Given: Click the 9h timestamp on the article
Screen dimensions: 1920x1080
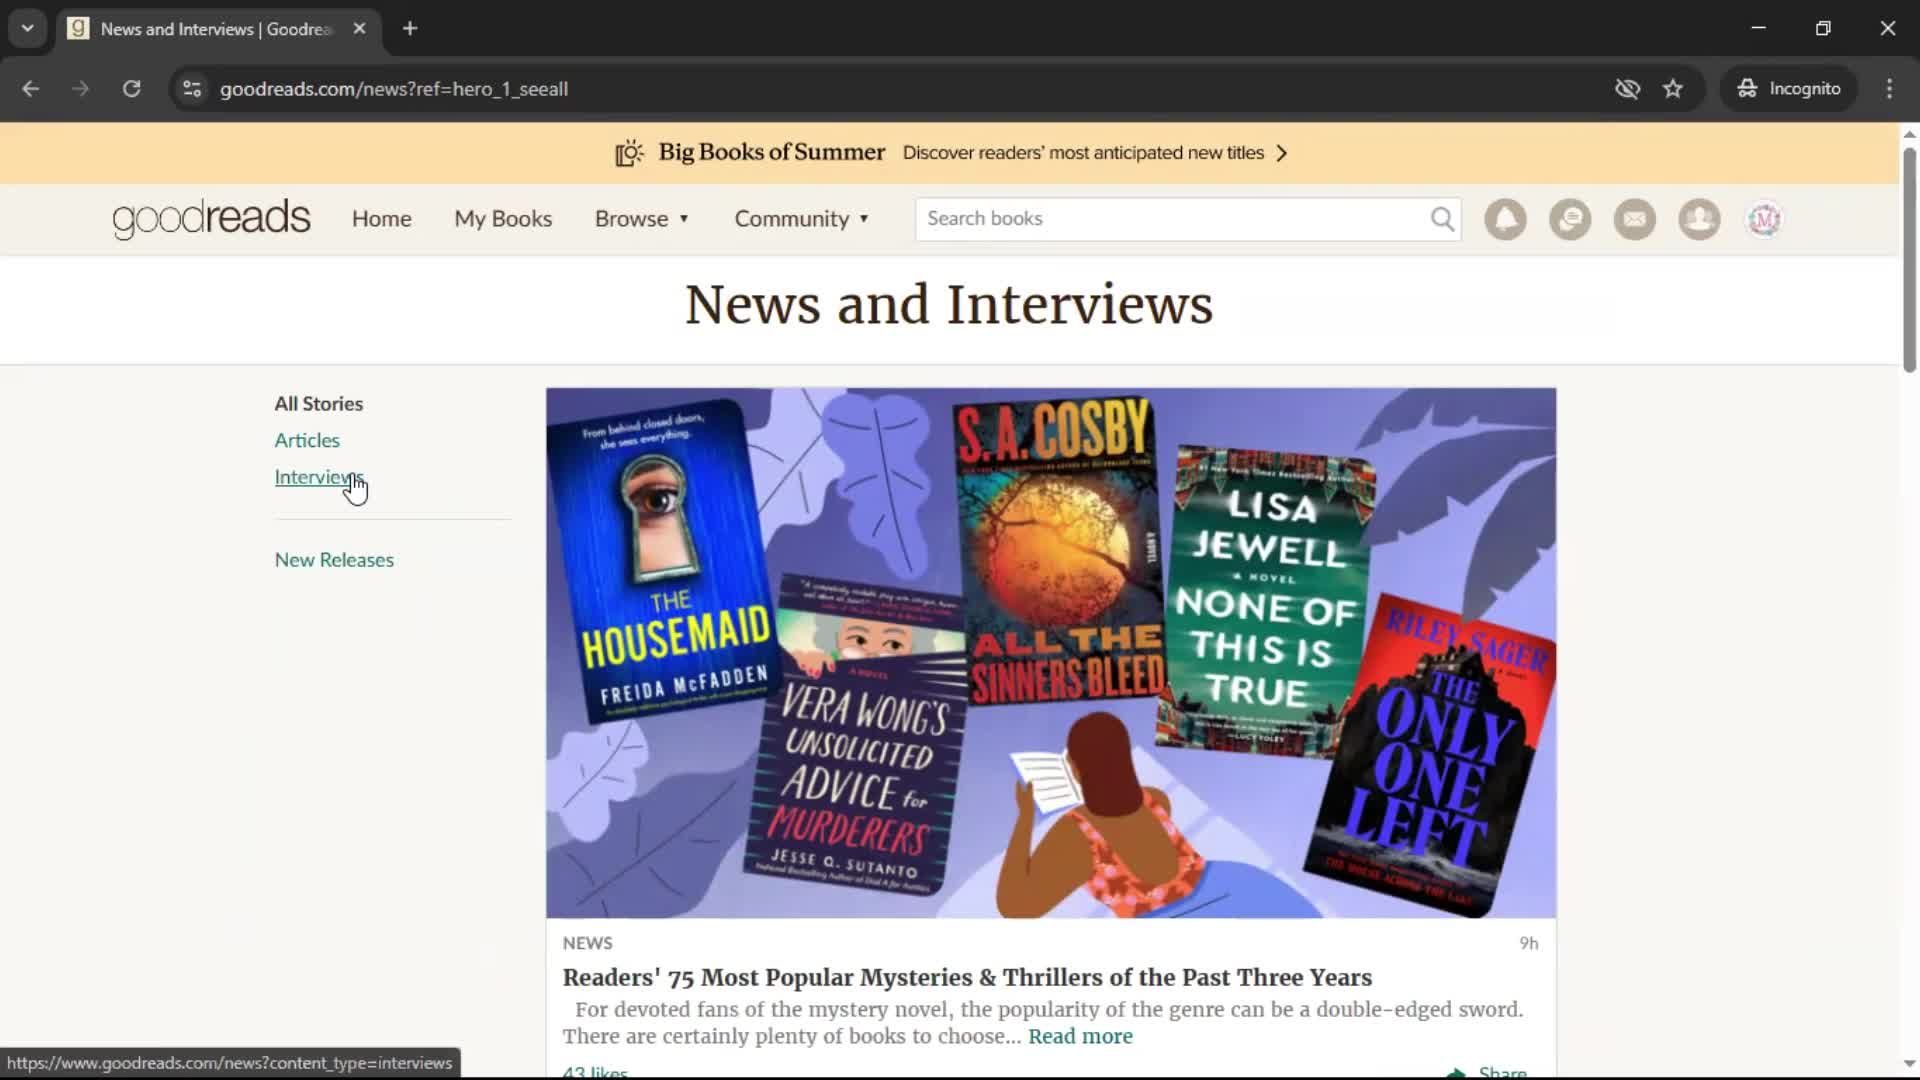Looking at the screenshot, I should pyautogui.click(x=1529, y=943).
